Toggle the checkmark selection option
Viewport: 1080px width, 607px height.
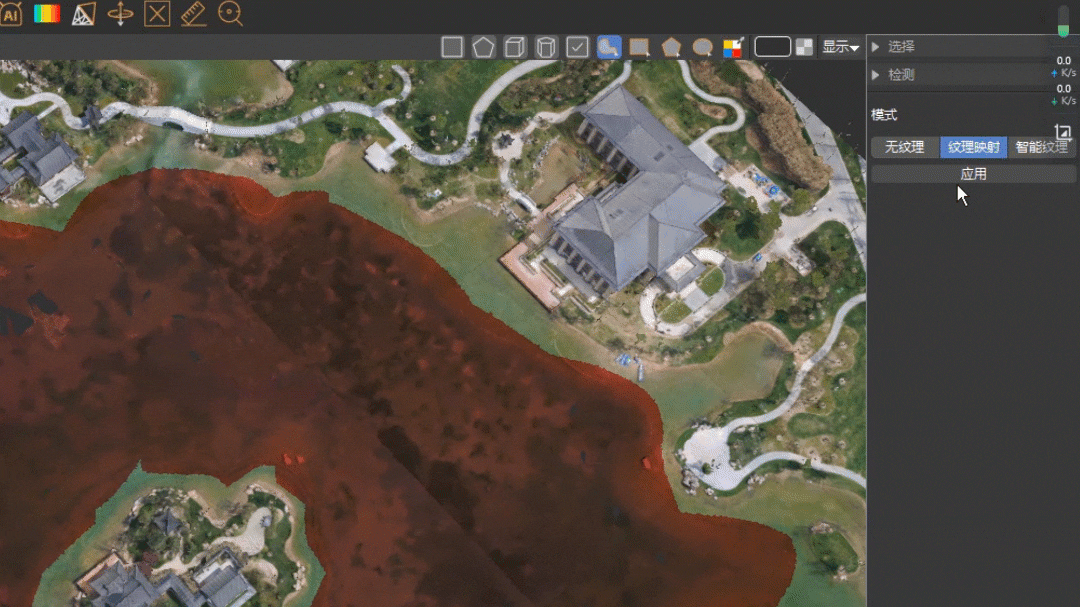(577, 47)
